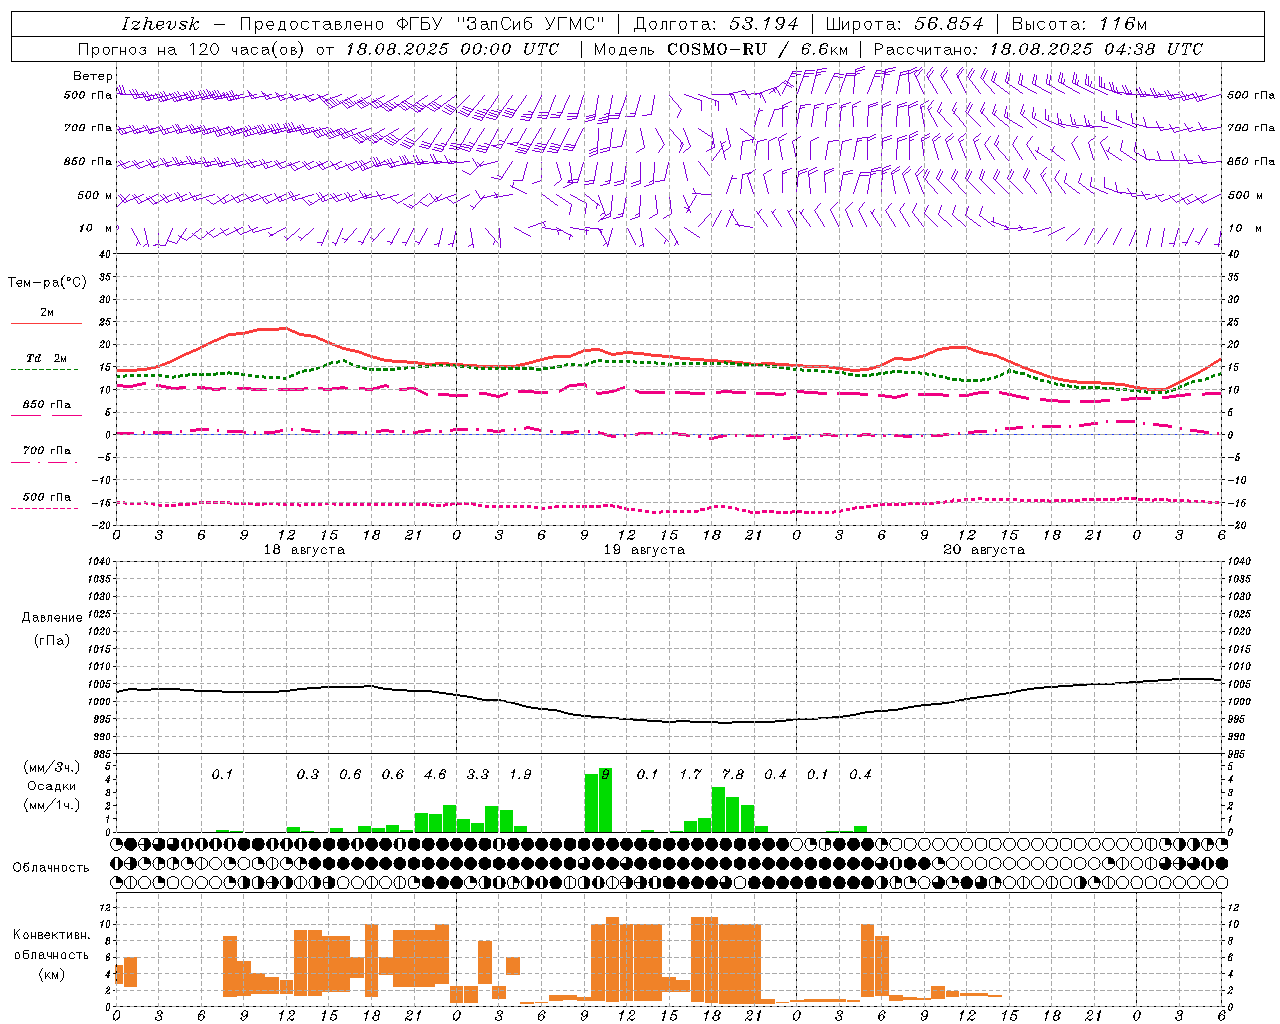Click the "(км)" unit under convective cloudiness
The image size is (1280, 1024).
(52, 974)
